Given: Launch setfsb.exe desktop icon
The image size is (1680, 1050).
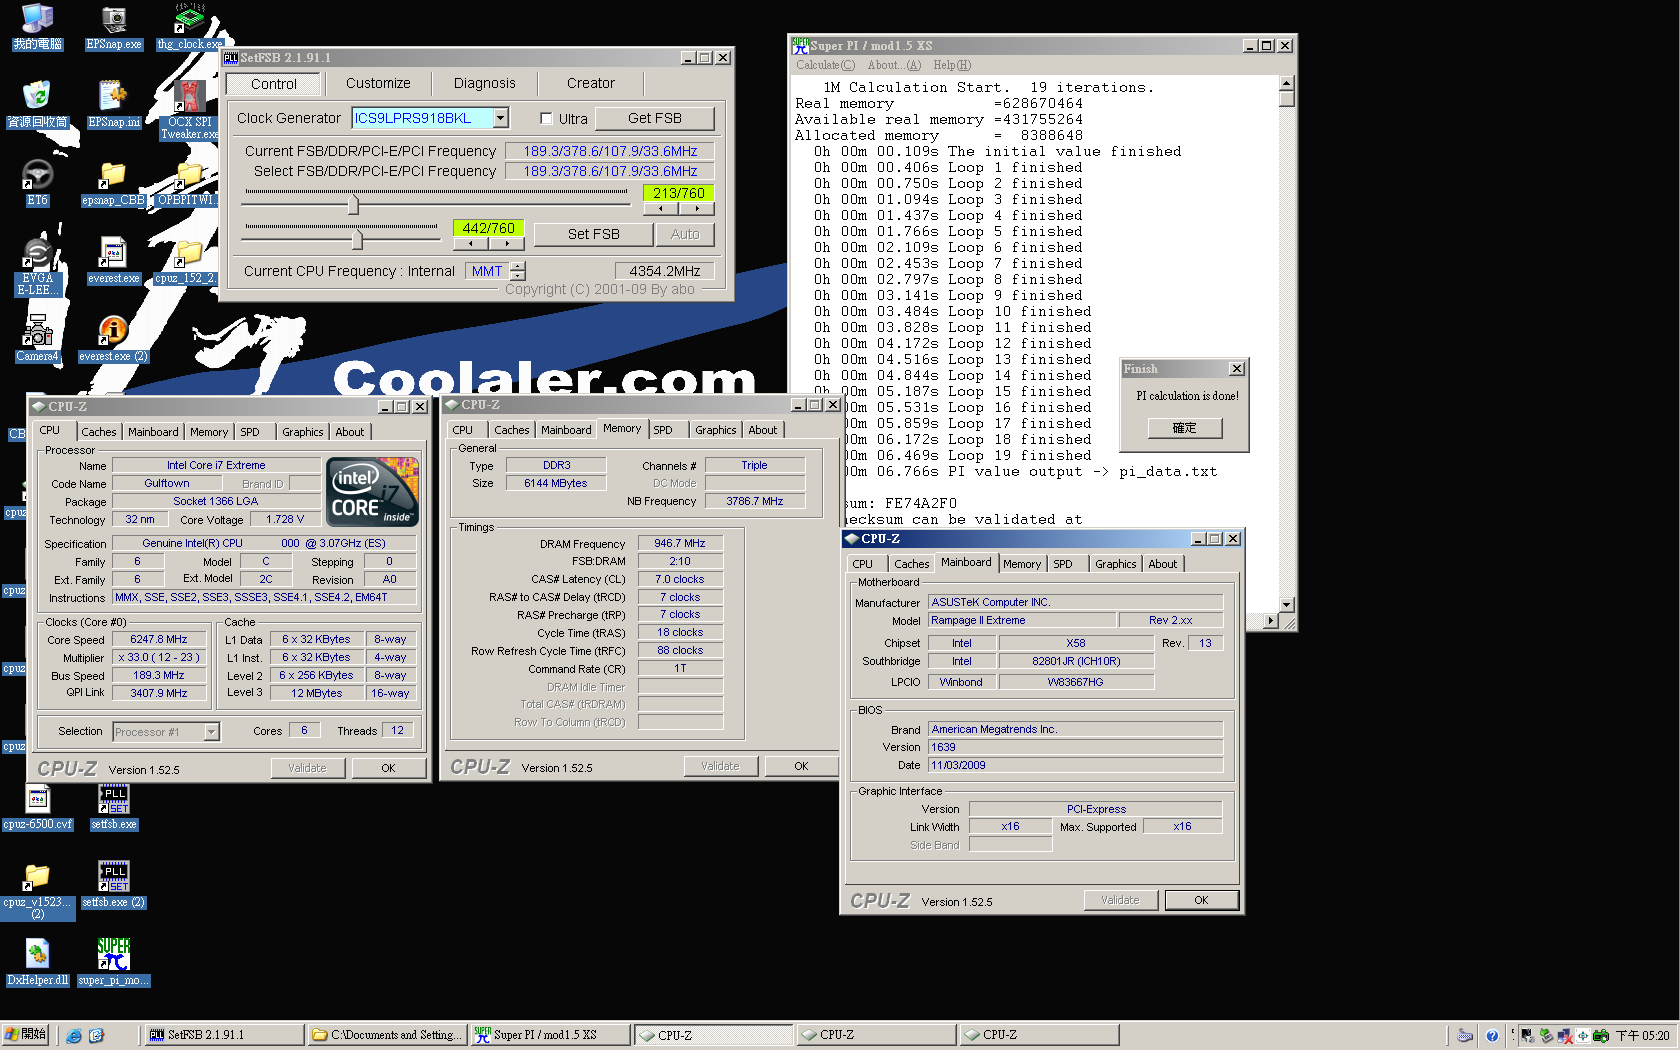Looking at the screenshot, I should coord(113,807).
